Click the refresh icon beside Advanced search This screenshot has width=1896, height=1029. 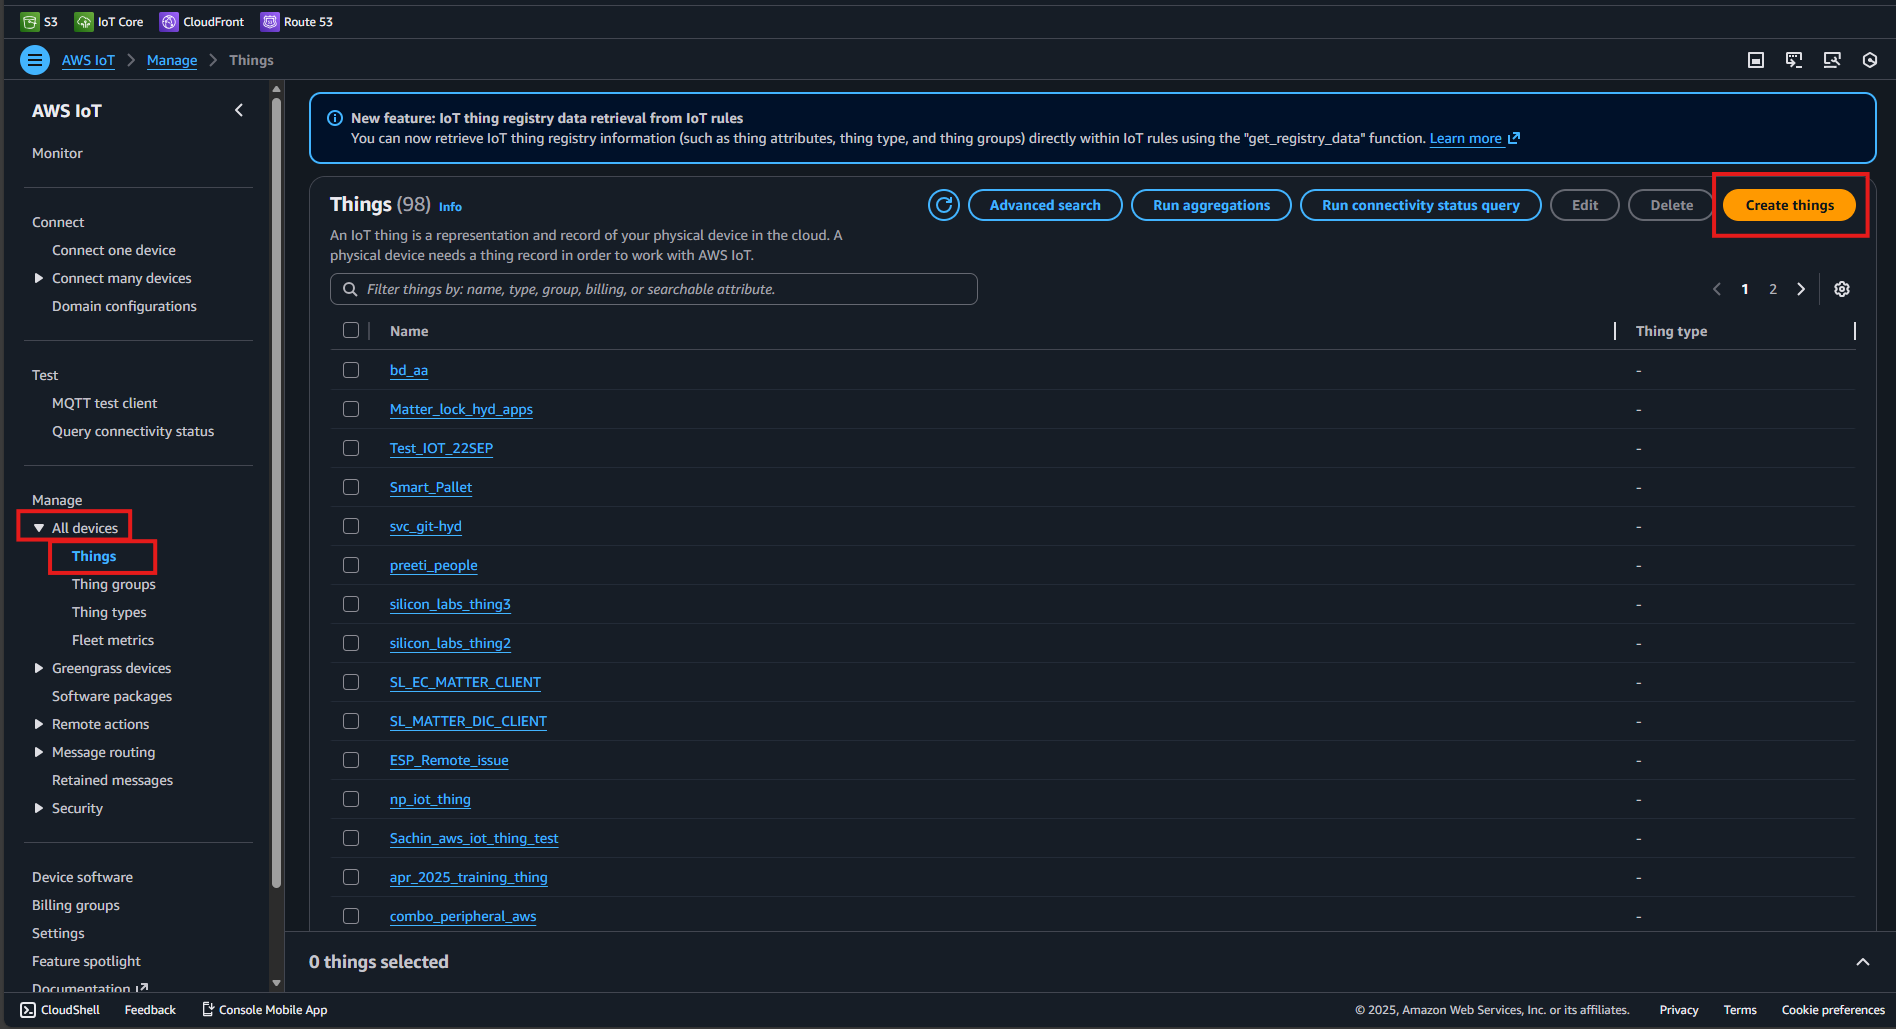coord(943,205)
